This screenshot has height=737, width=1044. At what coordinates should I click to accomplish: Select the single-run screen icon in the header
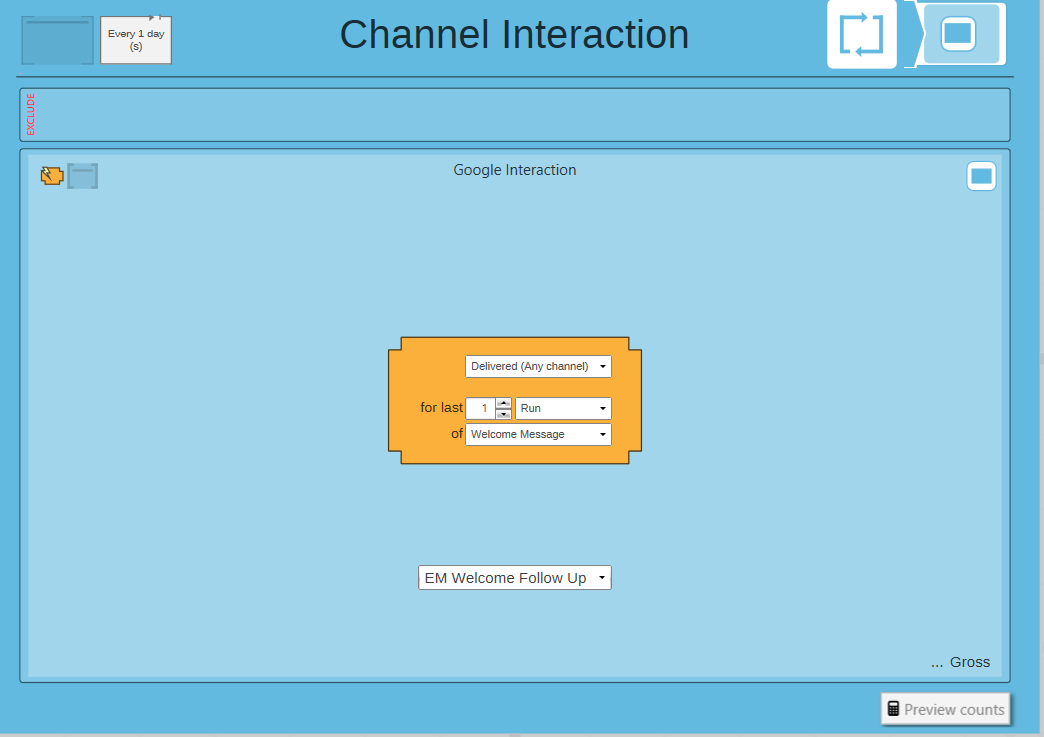958,33
